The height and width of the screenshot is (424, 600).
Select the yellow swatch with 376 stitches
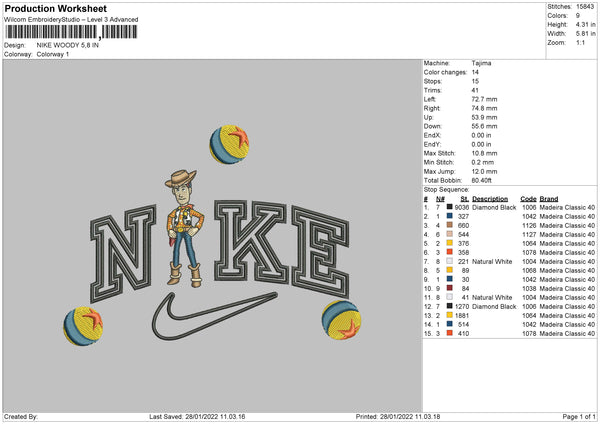coord(450,243)
